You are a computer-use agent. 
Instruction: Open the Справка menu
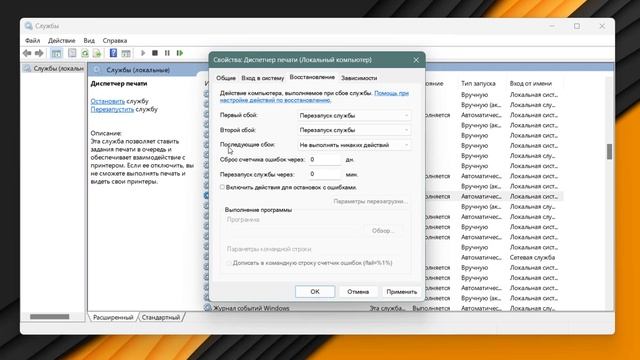pos(115,40)
